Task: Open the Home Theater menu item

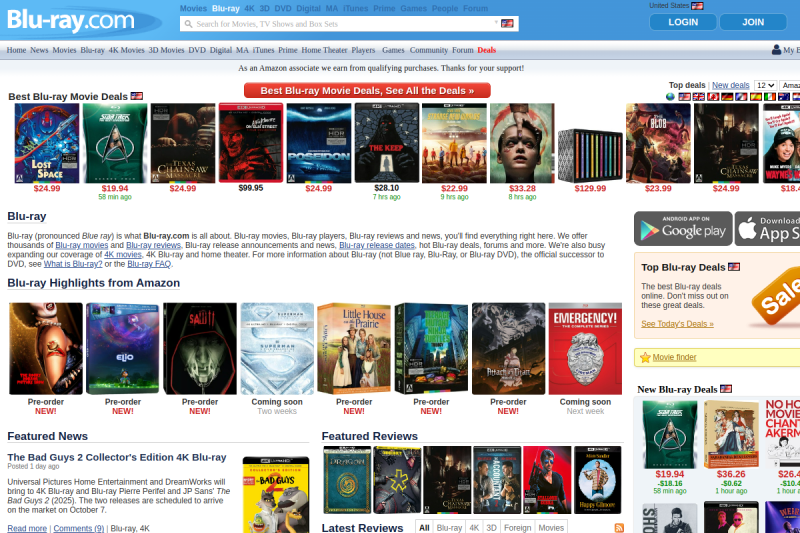Action: click(324, 50)
